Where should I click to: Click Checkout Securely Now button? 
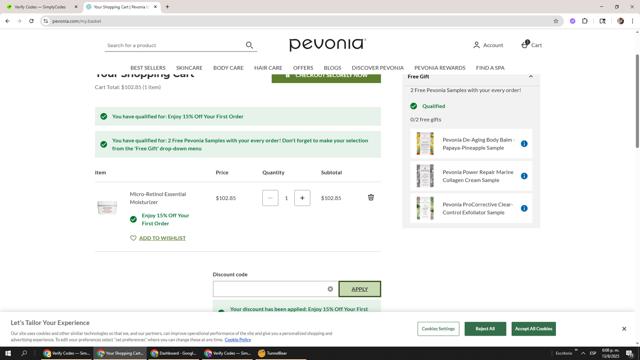point(326,77)
